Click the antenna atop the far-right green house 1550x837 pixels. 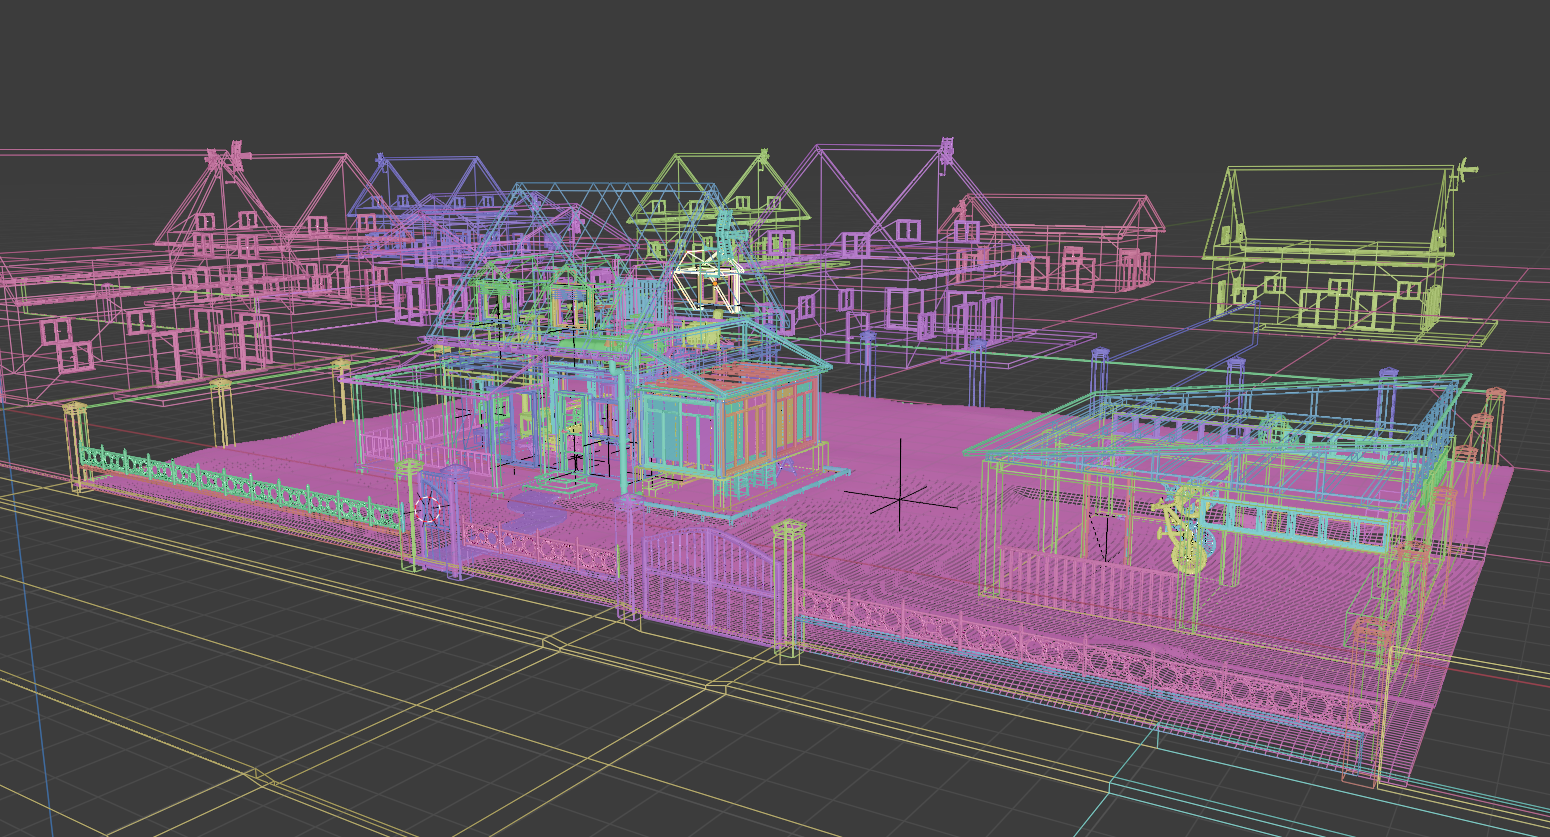click(x=1462, y=171)
